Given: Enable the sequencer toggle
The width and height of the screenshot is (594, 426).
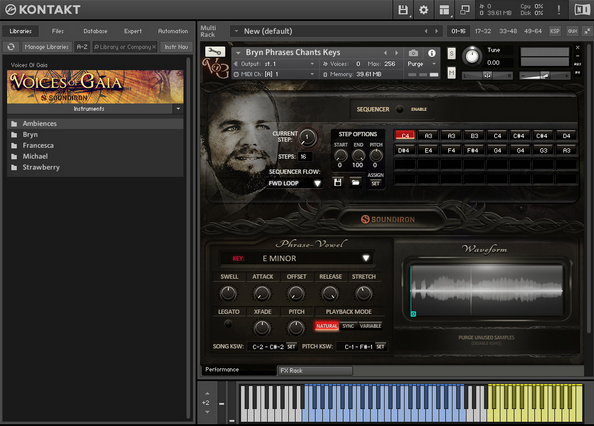Looking at the screenshot, I should 400,109.
